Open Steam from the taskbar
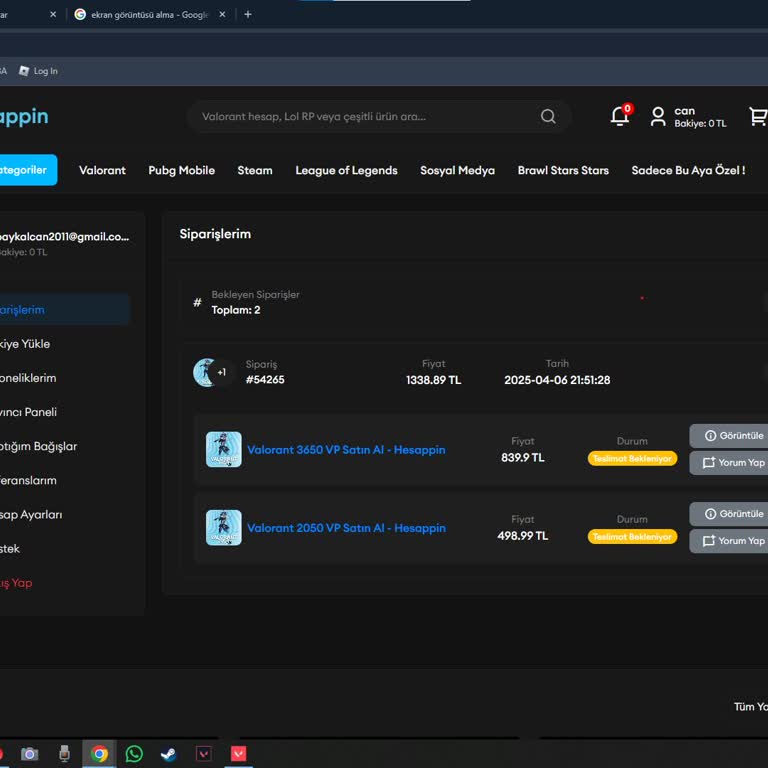The image size is (768, 768). [x=168, y=753]
